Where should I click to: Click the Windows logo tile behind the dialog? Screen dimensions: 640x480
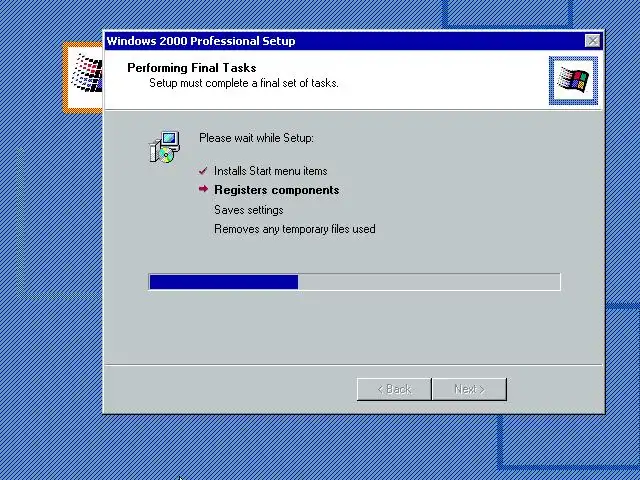coord(83,77)
